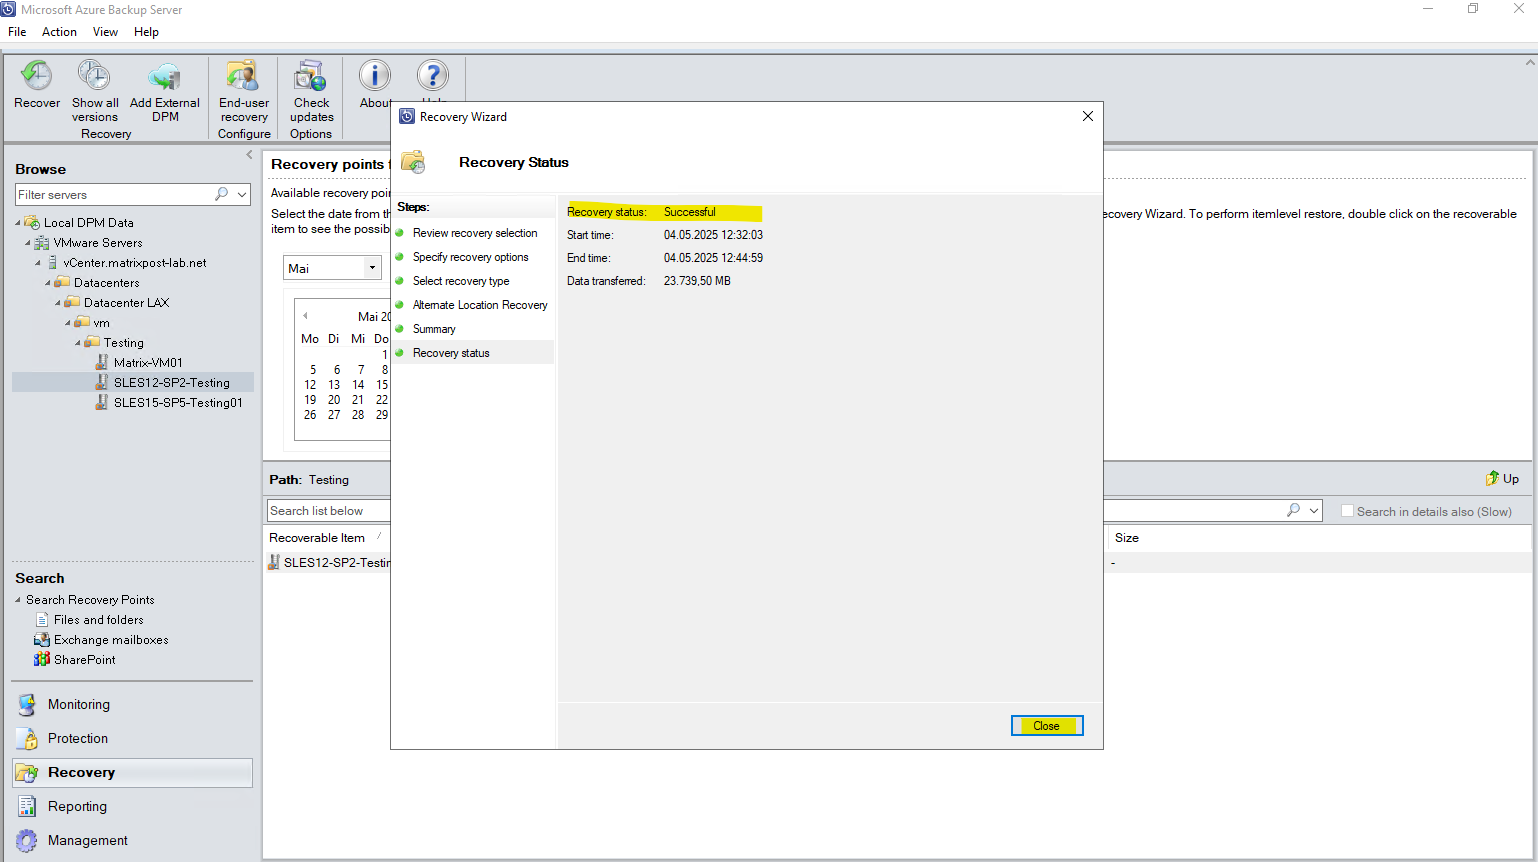Click data transferred value 23.739,50 MB

click(x=697, y=281)
